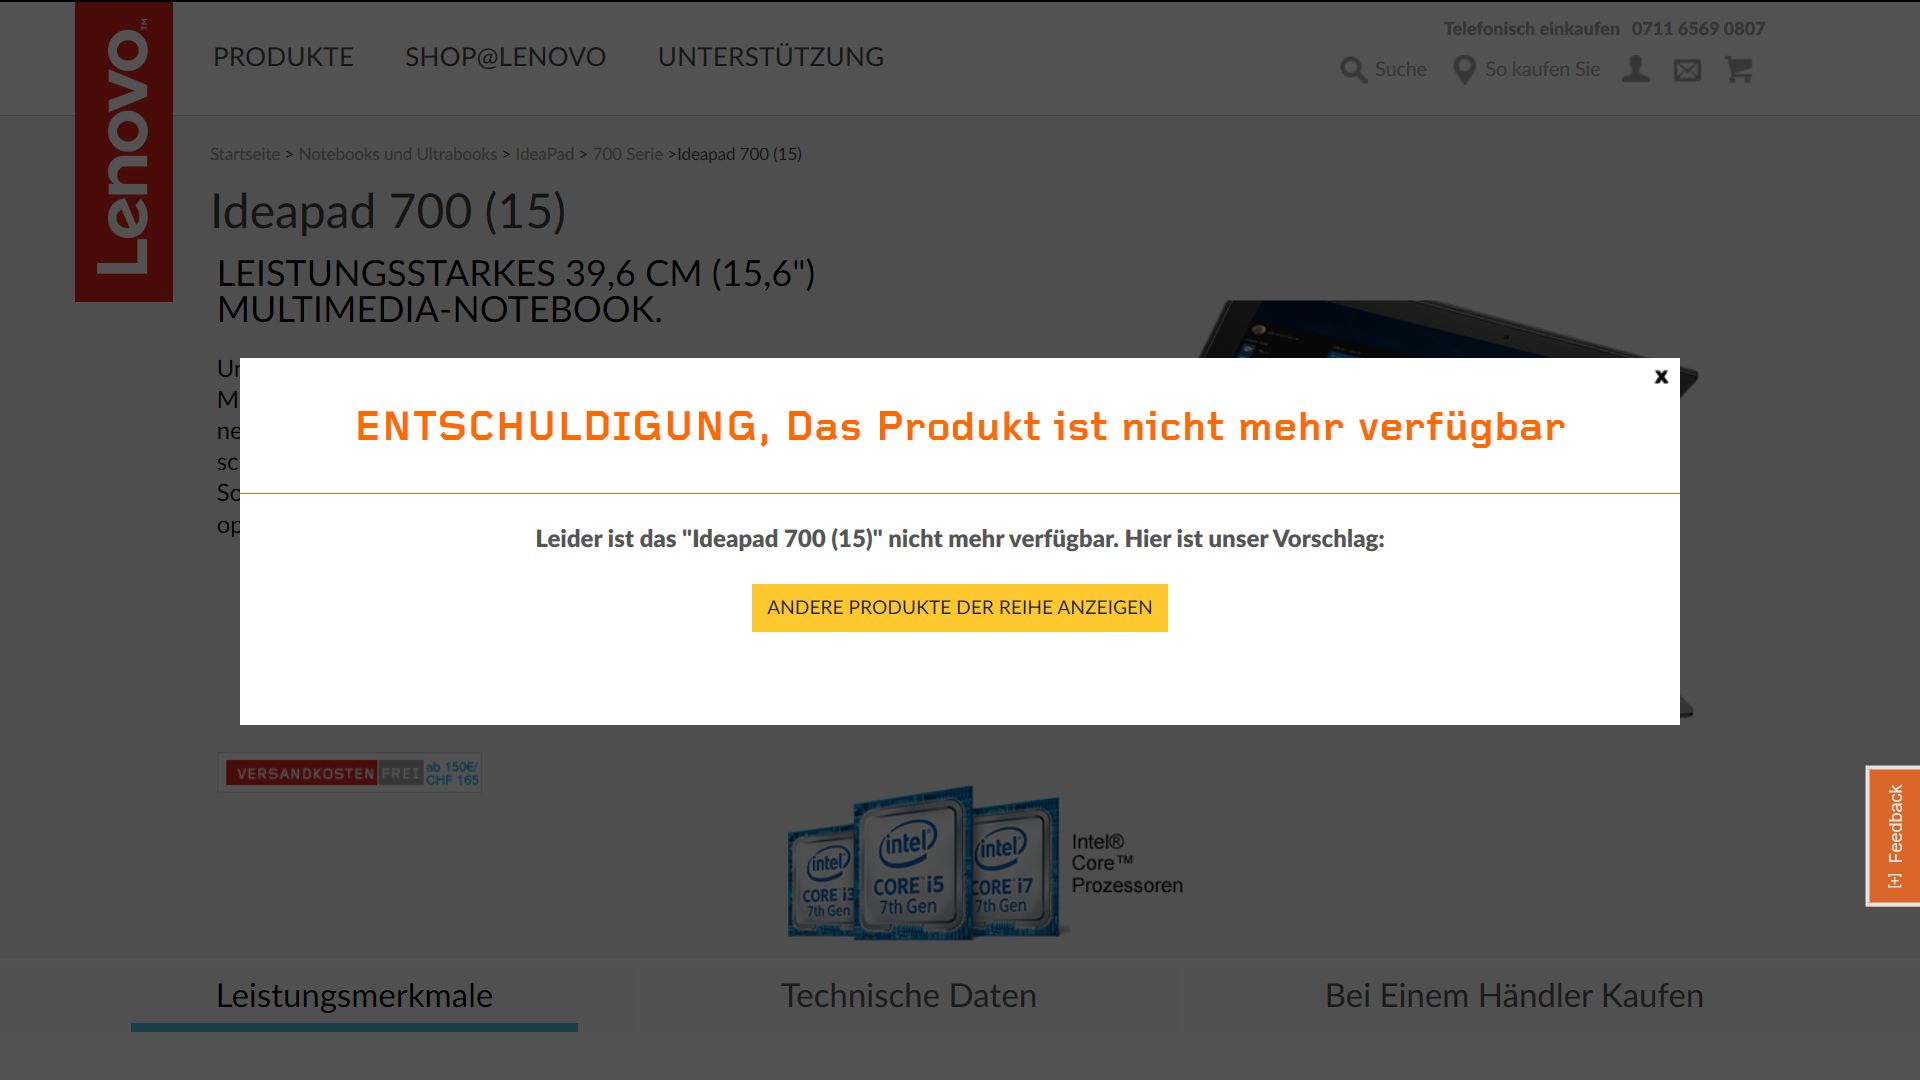
Task: Open the shopping cart icon
Action: [1739, 70]
